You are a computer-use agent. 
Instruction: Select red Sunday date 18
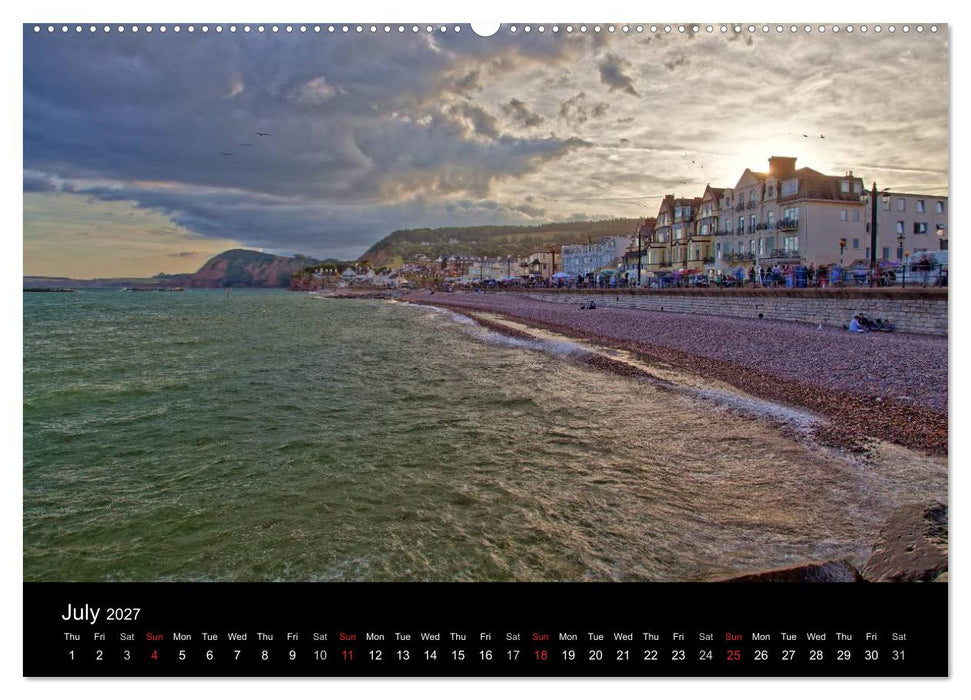pyautogui.click(x=541, y=655)
